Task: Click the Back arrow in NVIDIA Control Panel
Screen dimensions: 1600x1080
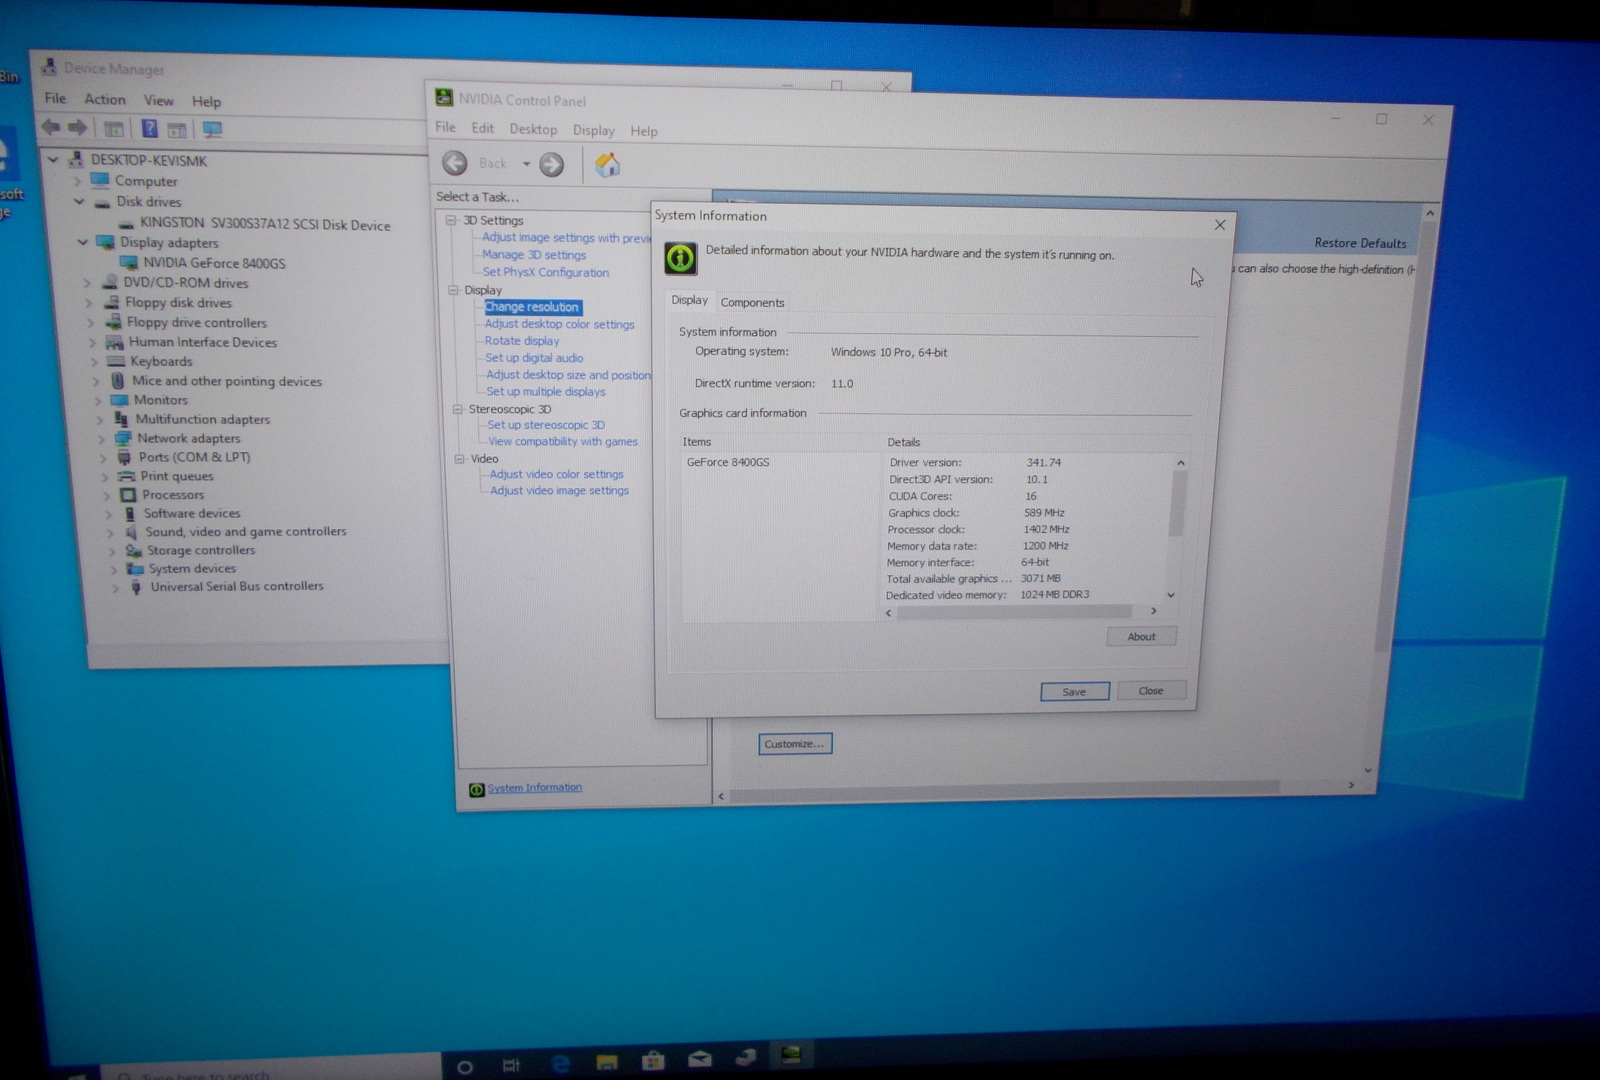Action: [456, 163]
